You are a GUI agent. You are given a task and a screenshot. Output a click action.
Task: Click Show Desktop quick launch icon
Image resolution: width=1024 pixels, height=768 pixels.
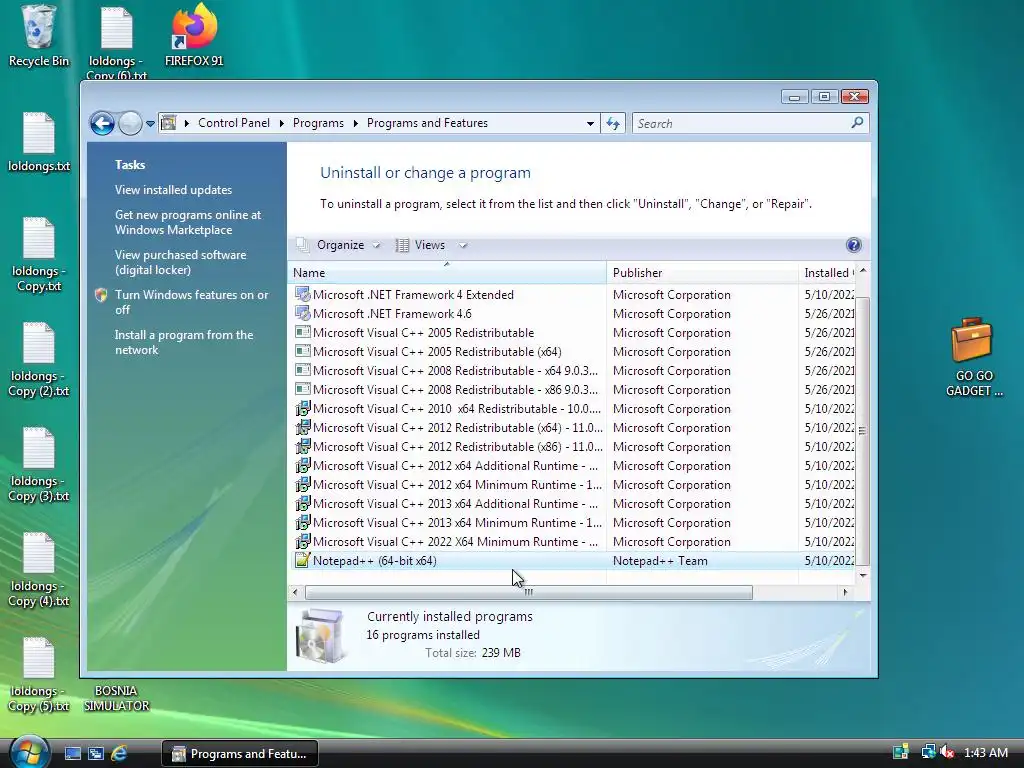pos(72,754)
